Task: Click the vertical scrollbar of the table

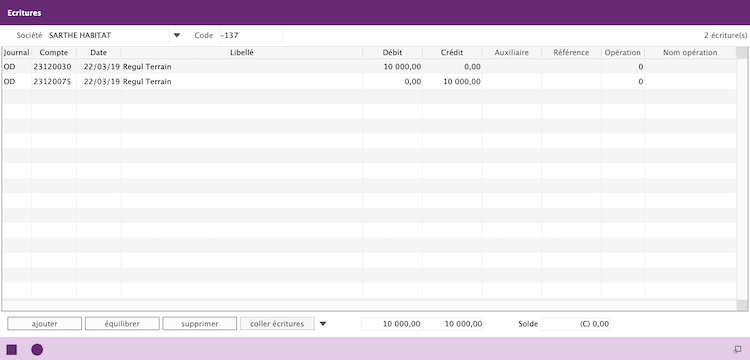Action: point(742,179)
